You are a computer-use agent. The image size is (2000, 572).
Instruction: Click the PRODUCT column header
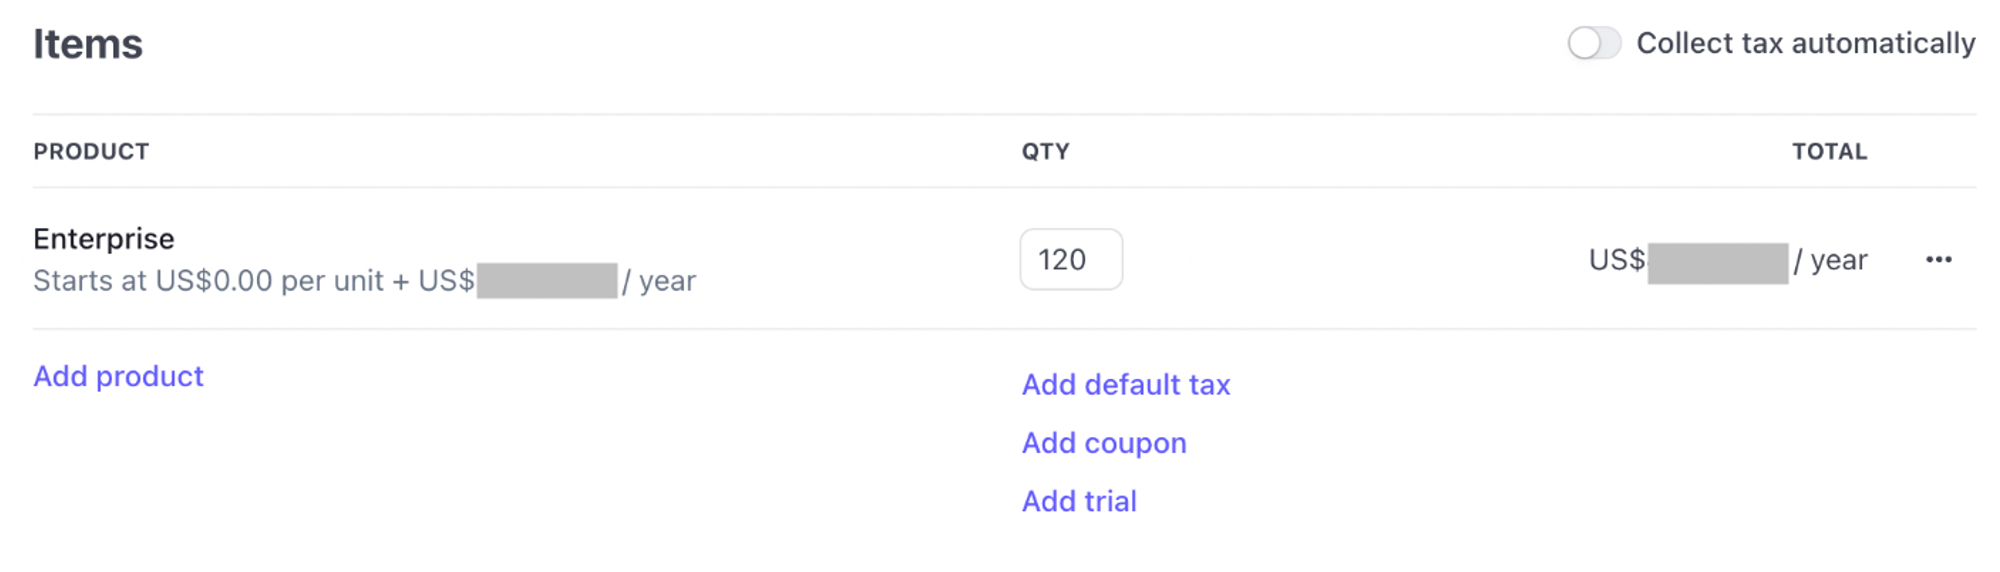91,152
